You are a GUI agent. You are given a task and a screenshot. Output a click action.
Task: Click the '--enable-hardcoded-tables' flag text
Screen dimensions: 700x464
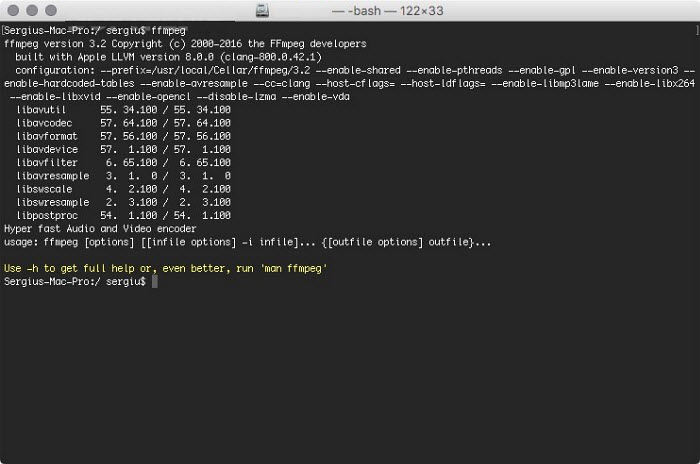click(69, 83)
